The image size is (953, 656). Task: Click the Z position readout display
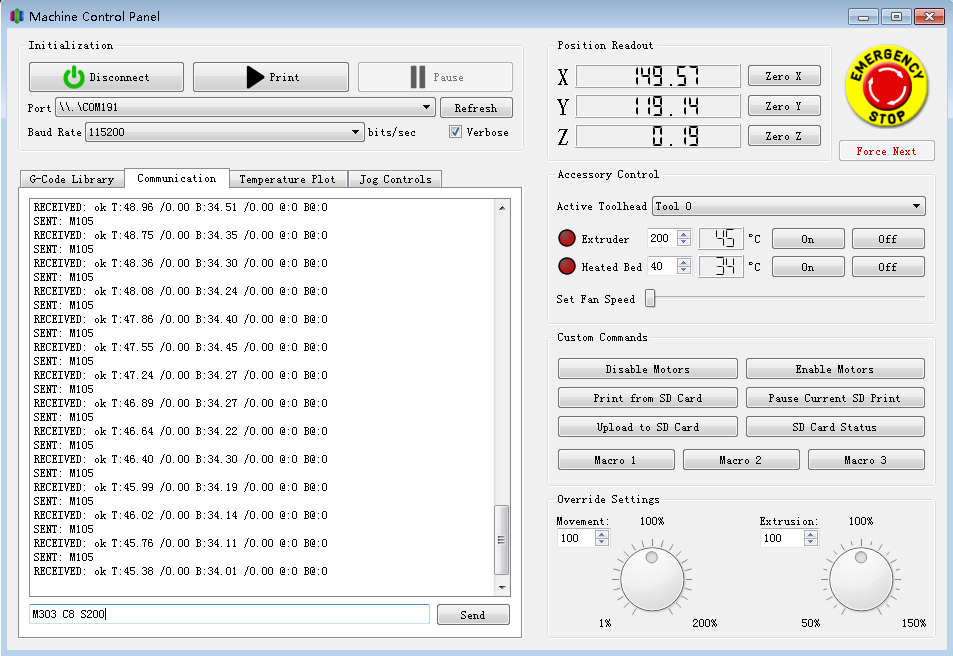[x=658, y=136]
